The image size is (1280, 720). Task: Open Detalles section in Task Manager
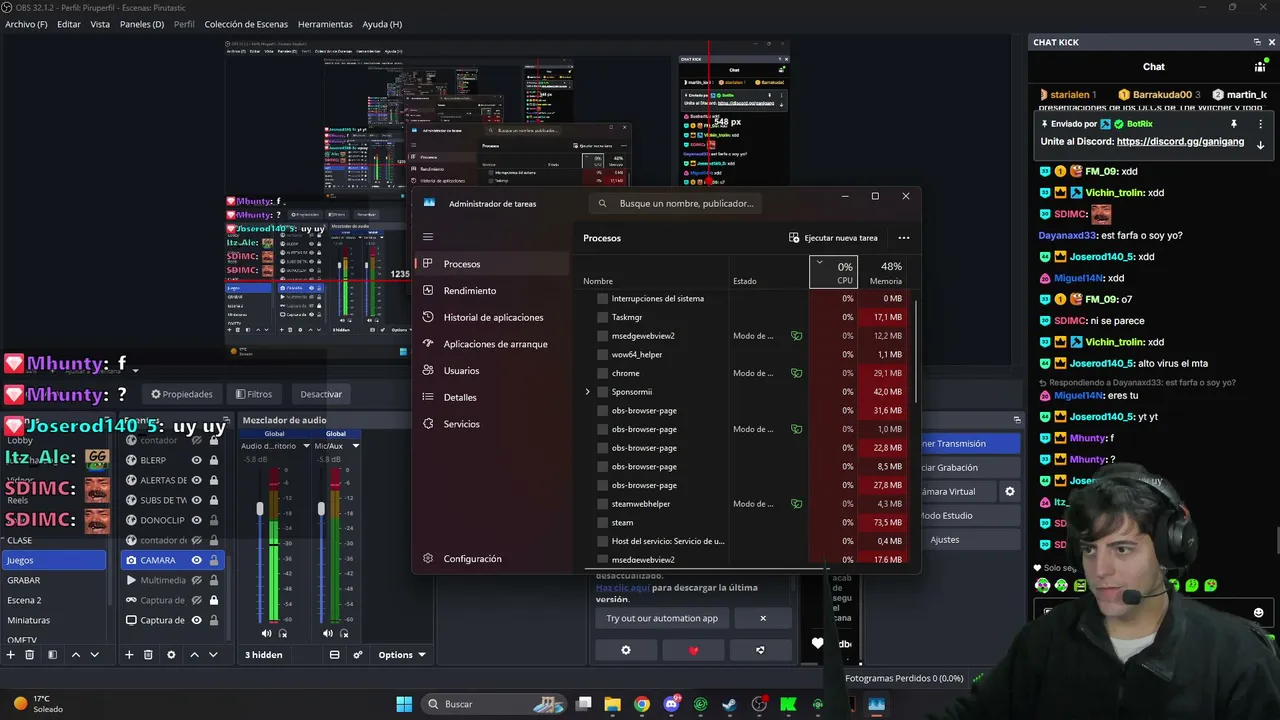460,397
